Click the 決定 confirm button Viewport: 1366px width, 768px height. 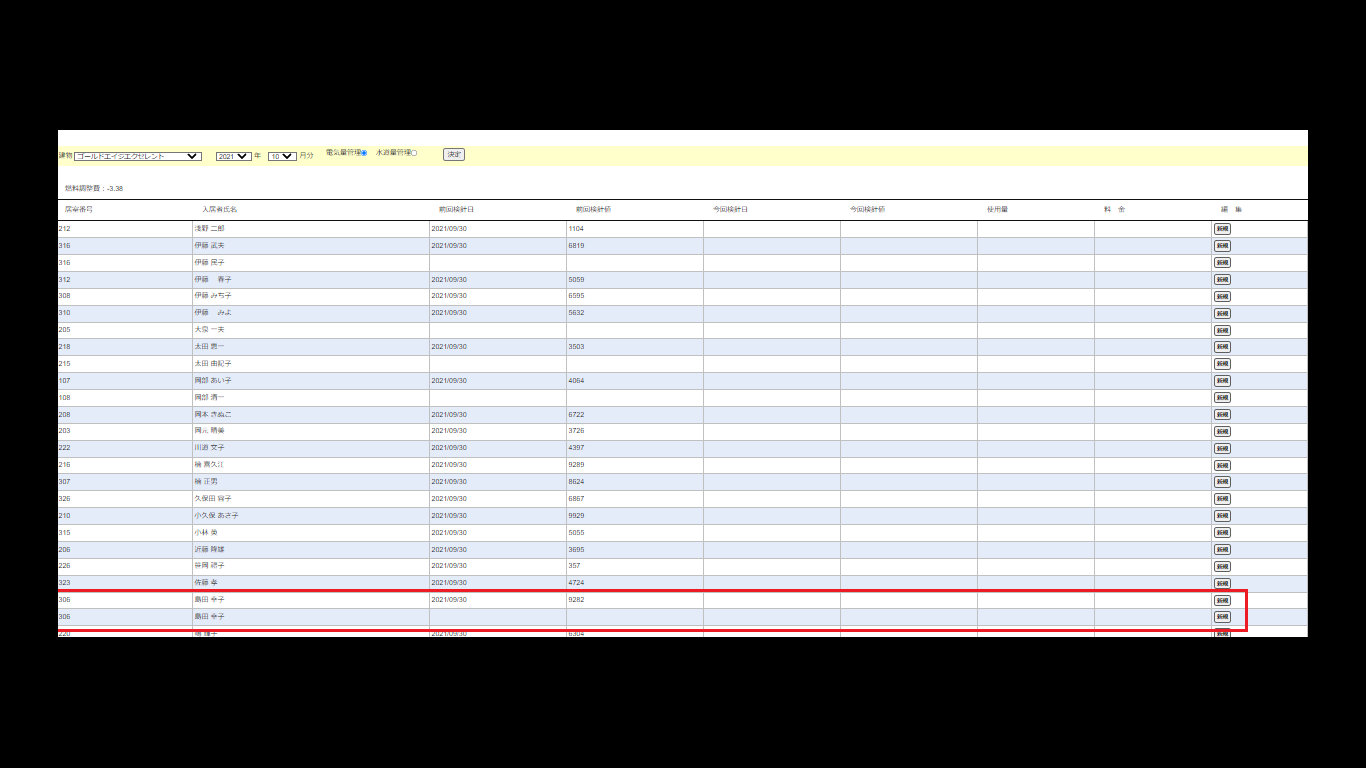pyautogui.click(x=454, y=155)
